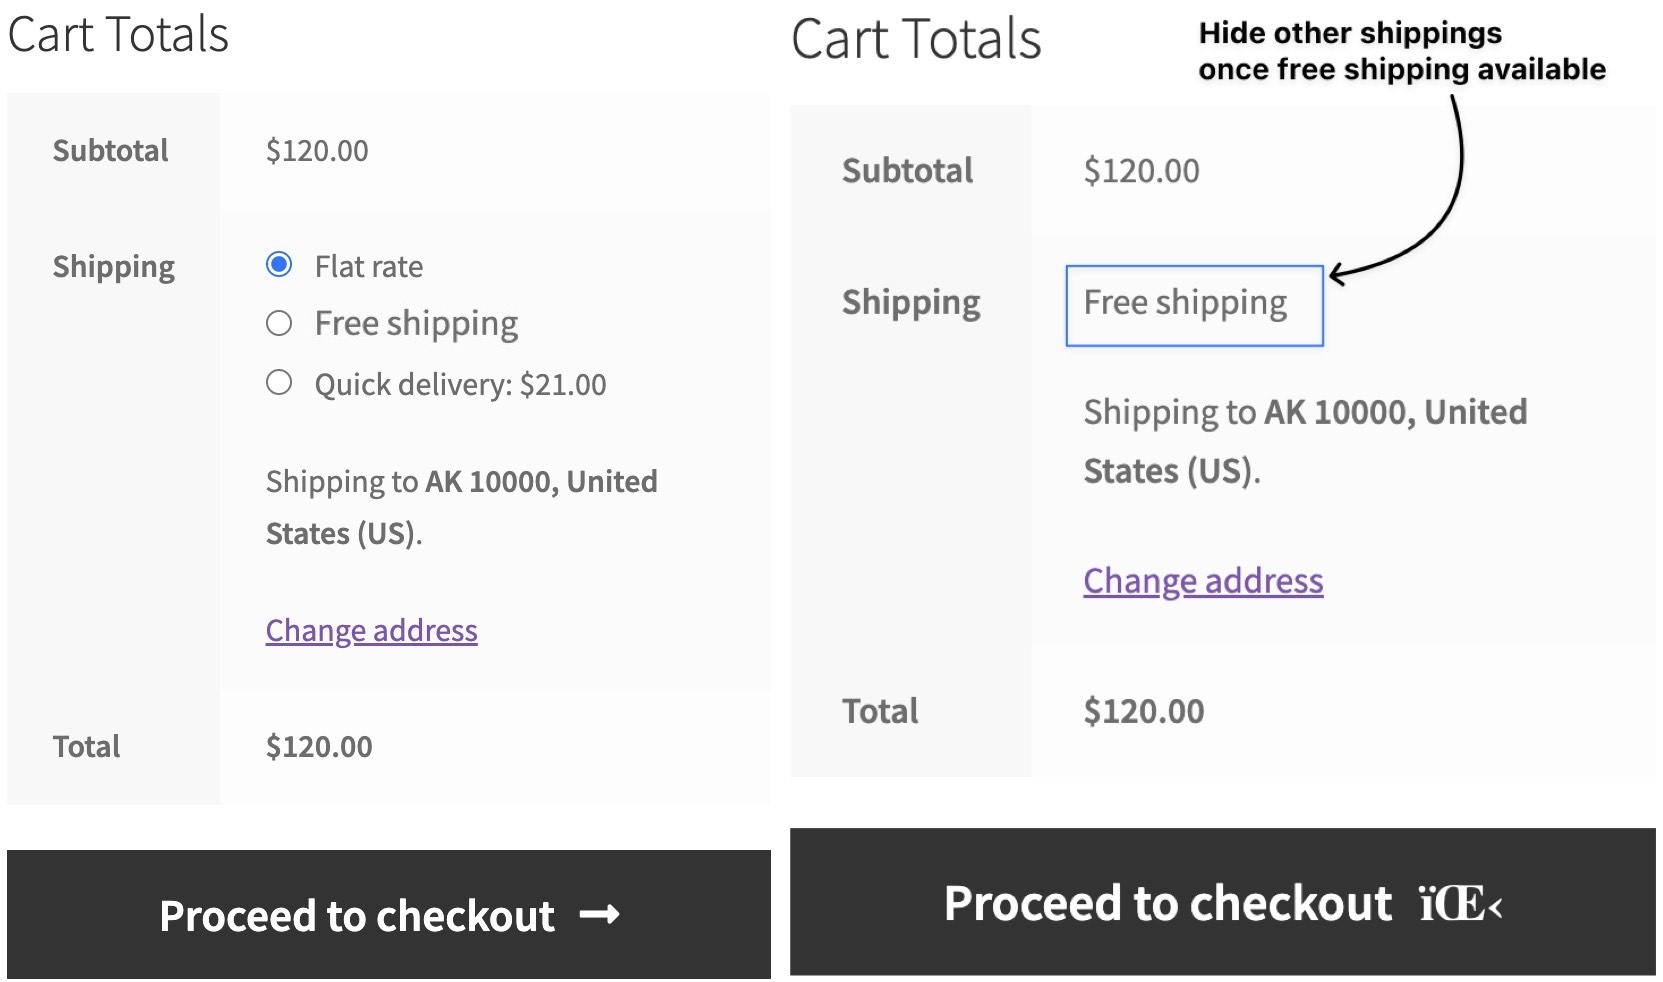Viewport: 1663px width, 982px height.
Task: Choose the Quick delivery radio button
Action: point(279,383)
